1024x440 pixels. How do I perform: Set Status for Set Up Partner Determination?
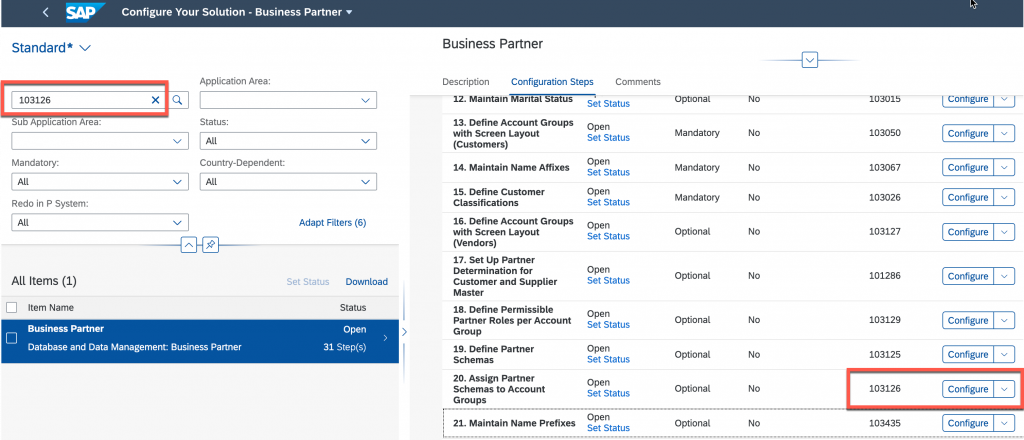[608, 280]
